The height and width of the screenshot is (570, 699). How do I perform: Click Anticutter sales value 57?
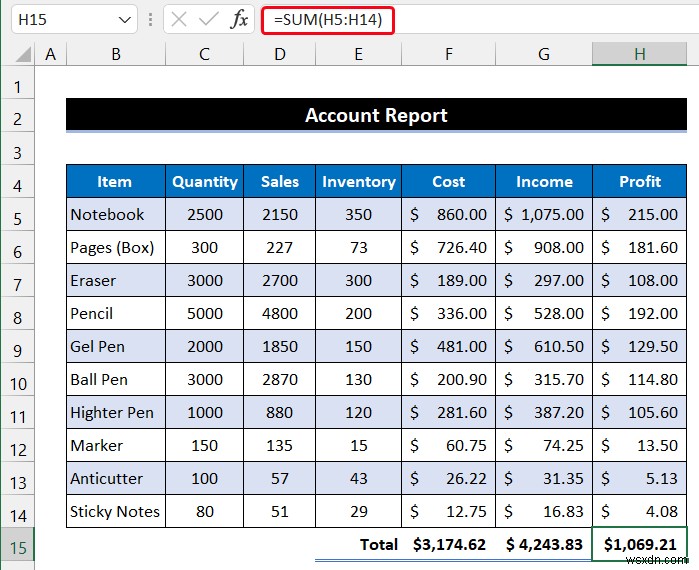pos(280,478)
